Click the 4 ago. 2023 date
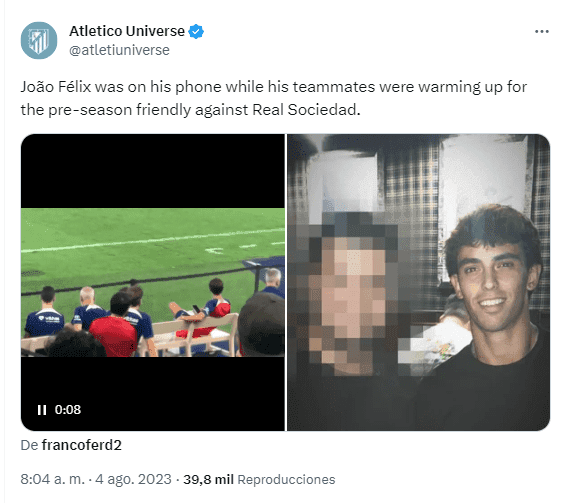This screenshot has width=566, height=503. pyautogui.click(x=133, y=480)
